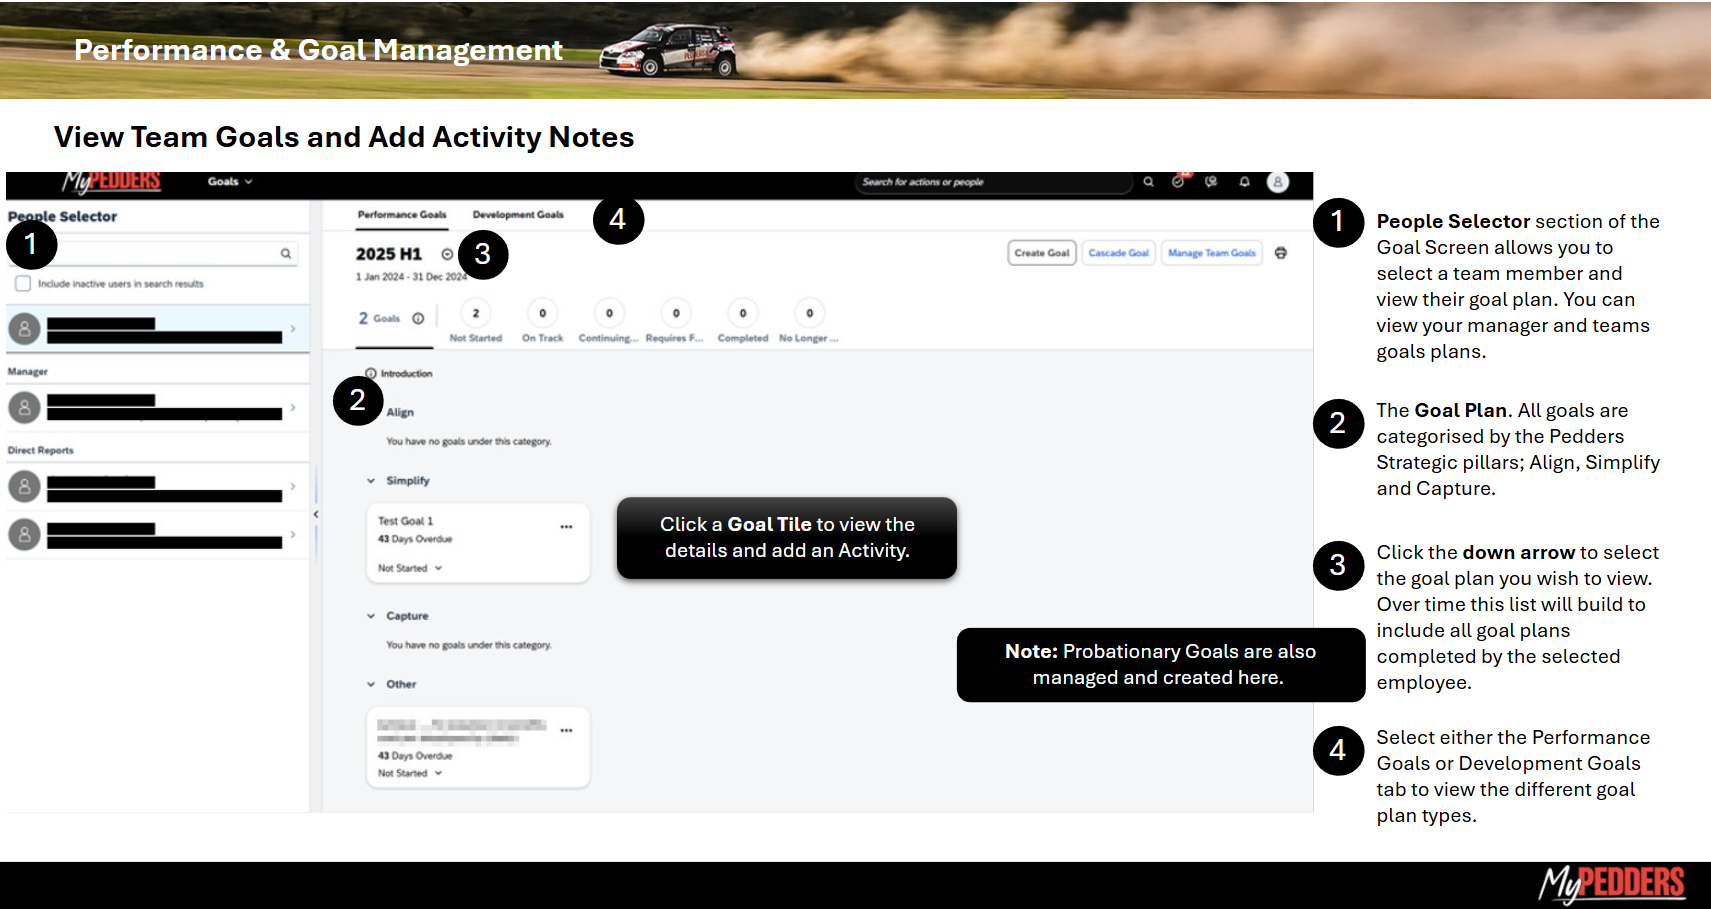The image size is (1711, 909).
Task: Click the print goal plan icon
Action: pos(1280,253)
